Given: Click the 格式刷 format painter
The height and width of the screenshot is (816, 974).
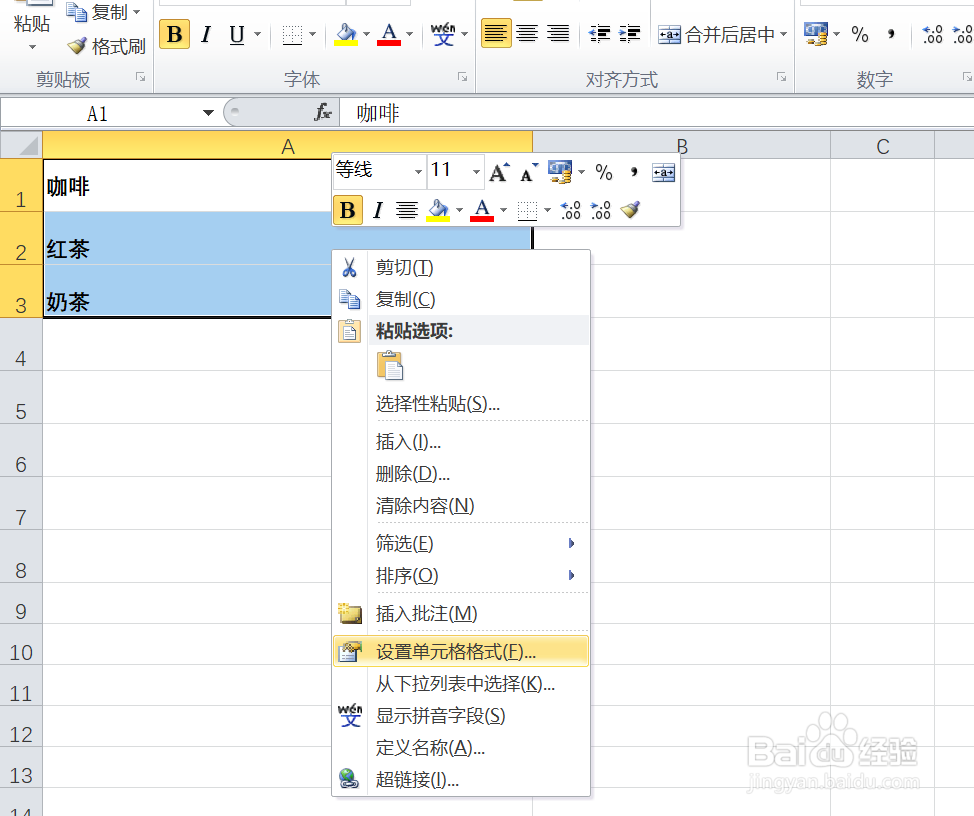Looking at the screenshot, I should 106,46.
